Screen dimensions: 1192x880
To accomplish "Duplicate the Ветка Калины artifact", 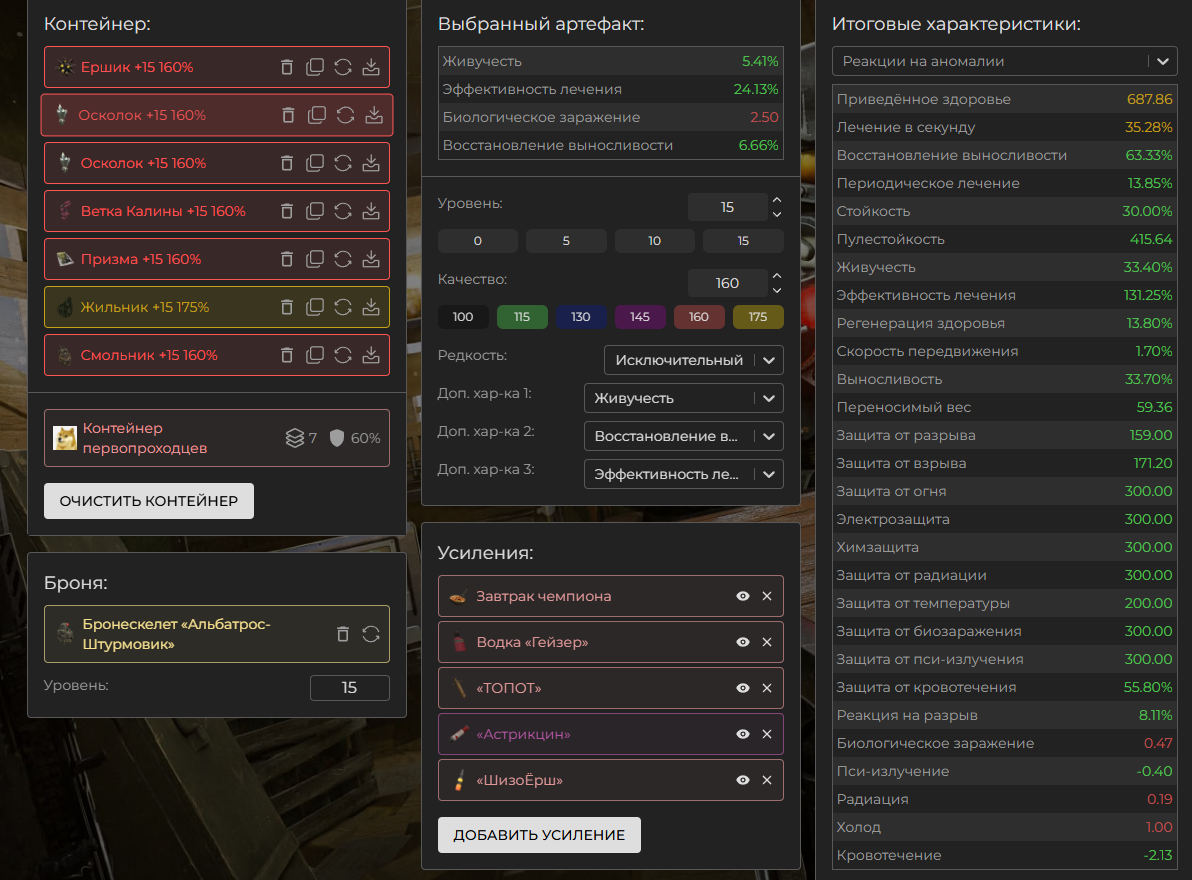I will (x=315, y=211).
